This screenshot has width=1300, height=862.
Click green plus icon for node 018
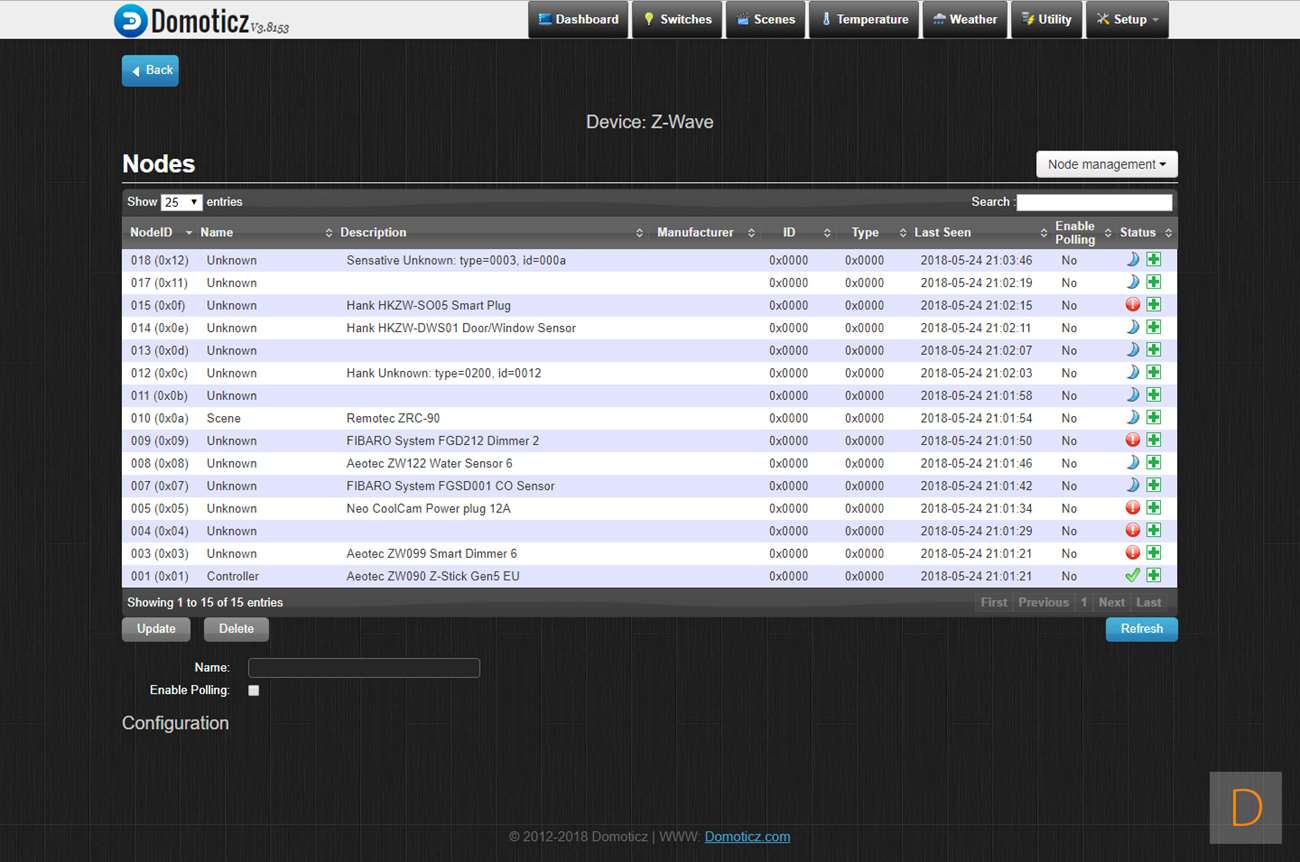[x=1153, y=260]
